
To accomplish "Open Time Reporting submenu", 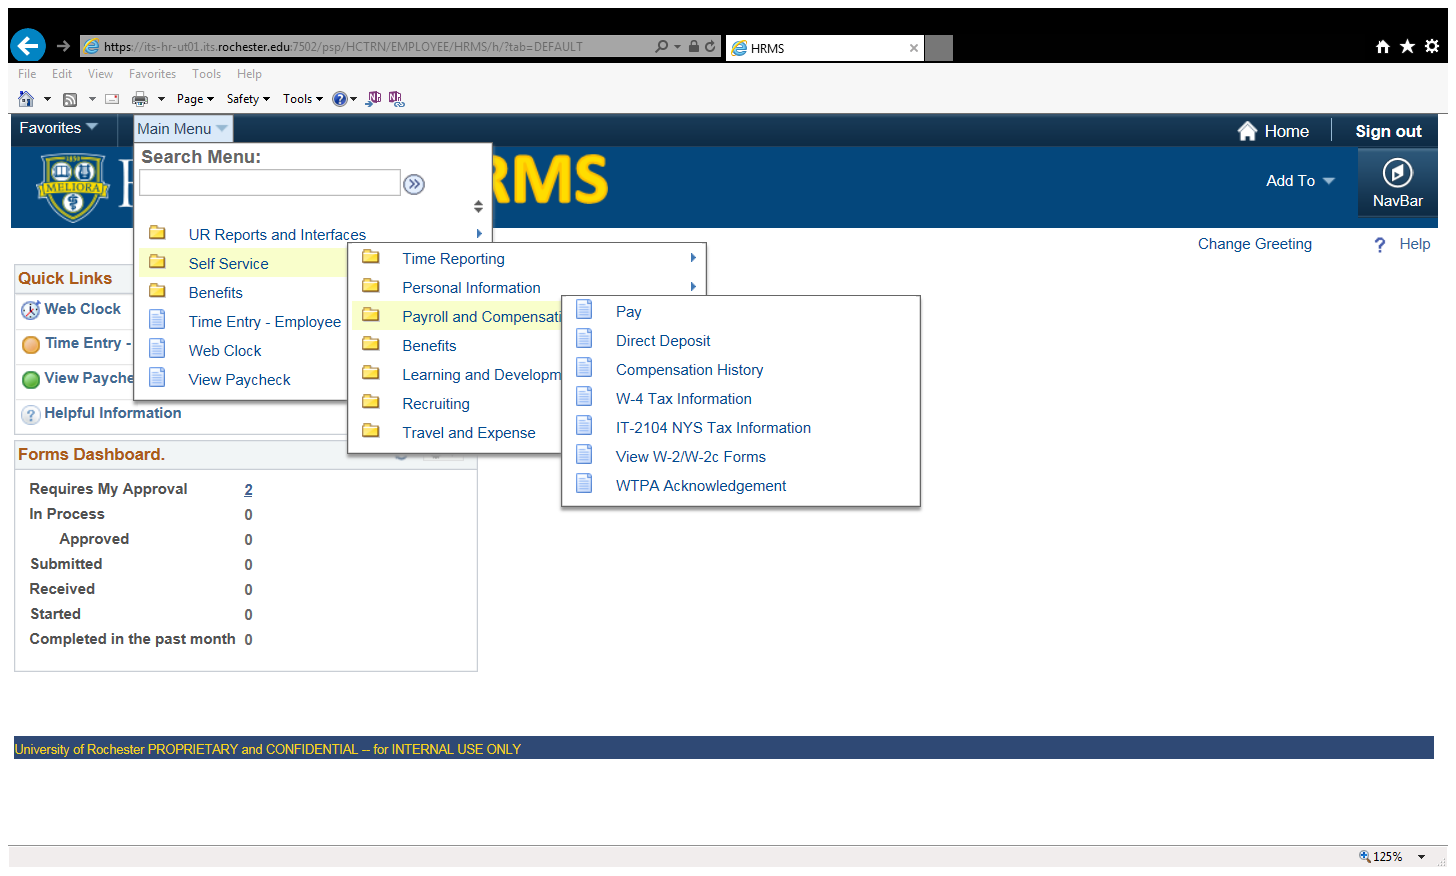I will tap(453, 259).
